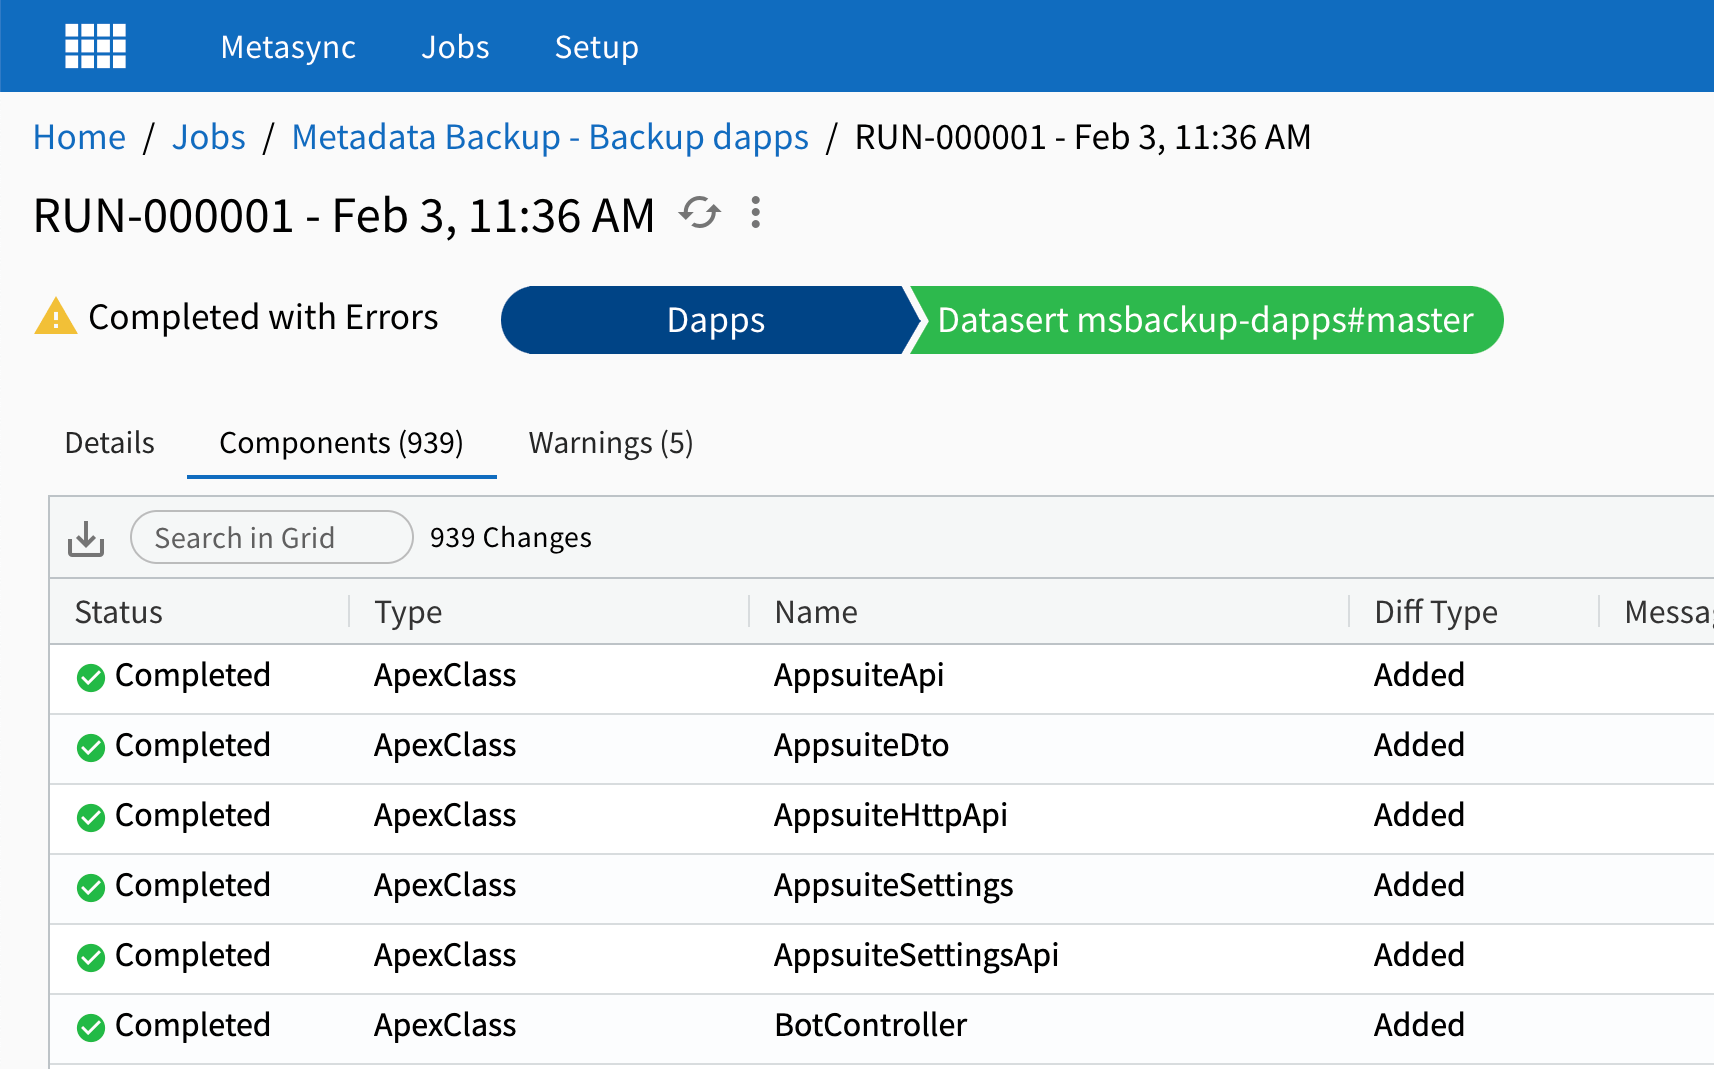Image resolution: width=1714 pixels, height=1069 pixels.
Task: Switch to the Details tab
Action: (x=110, y=443)
